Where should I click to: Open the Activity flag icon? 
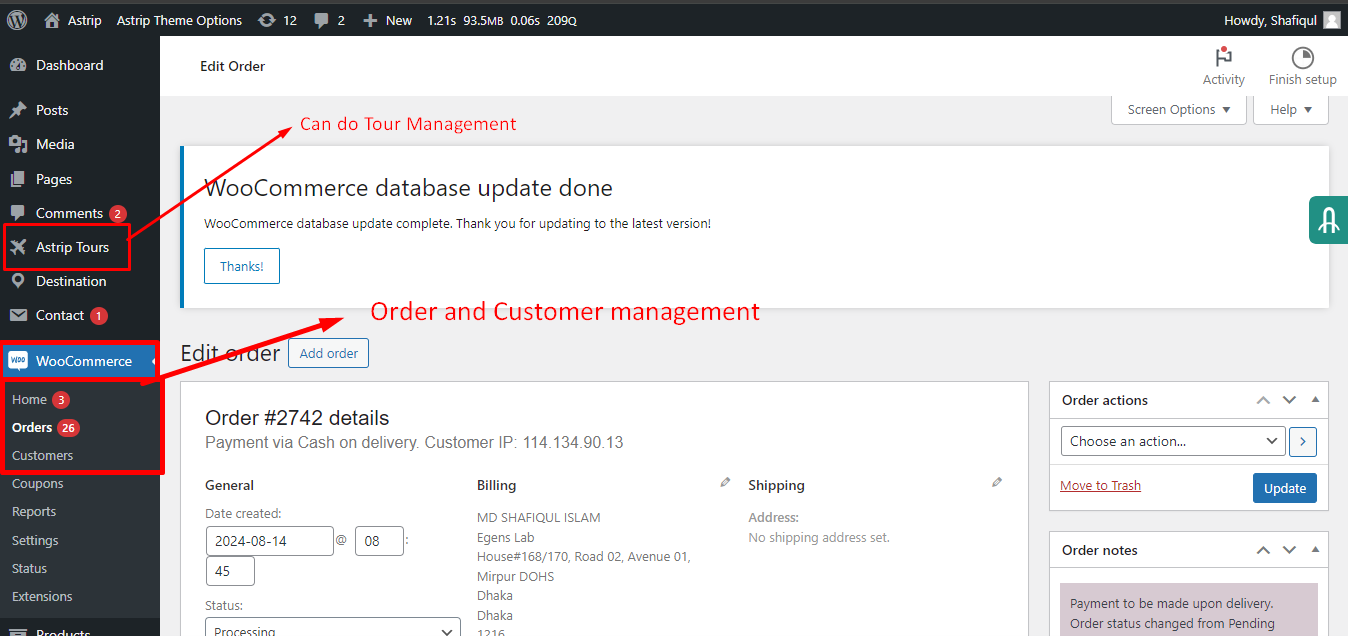point(1223,57)
